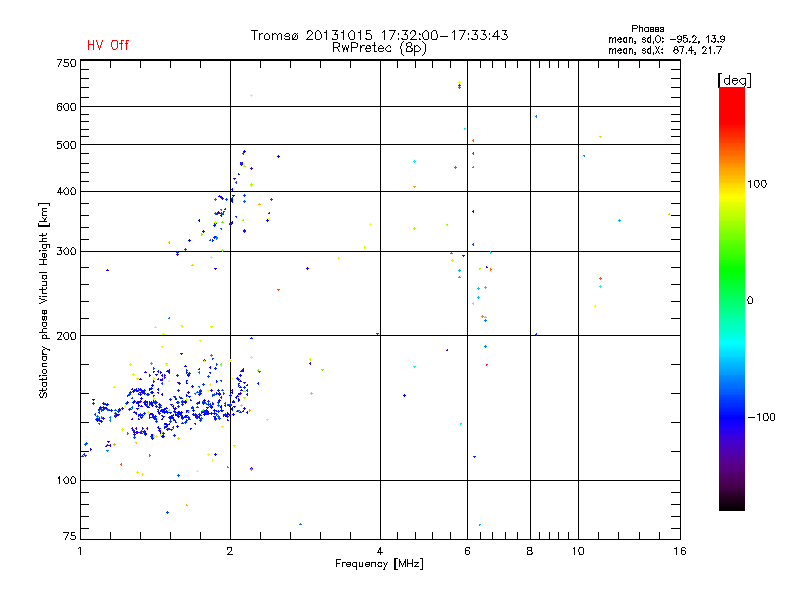Click the "mean, sd,O: -95.2, 13.9" line
800x600 pixels.
pos(666,39)
